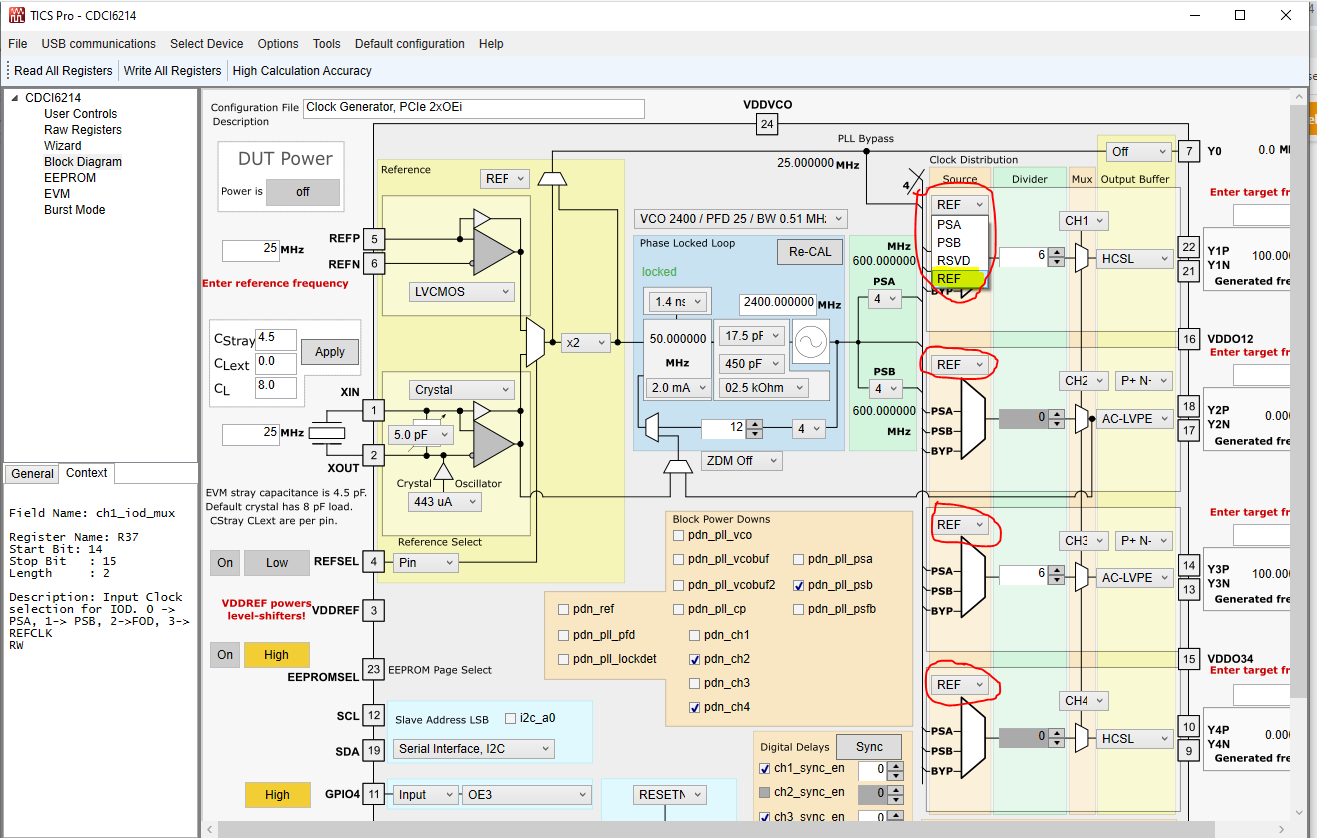This screenshot has width=1317, height=838.
Task: Click the Configuration File Description field
Action: click(474, 108)
